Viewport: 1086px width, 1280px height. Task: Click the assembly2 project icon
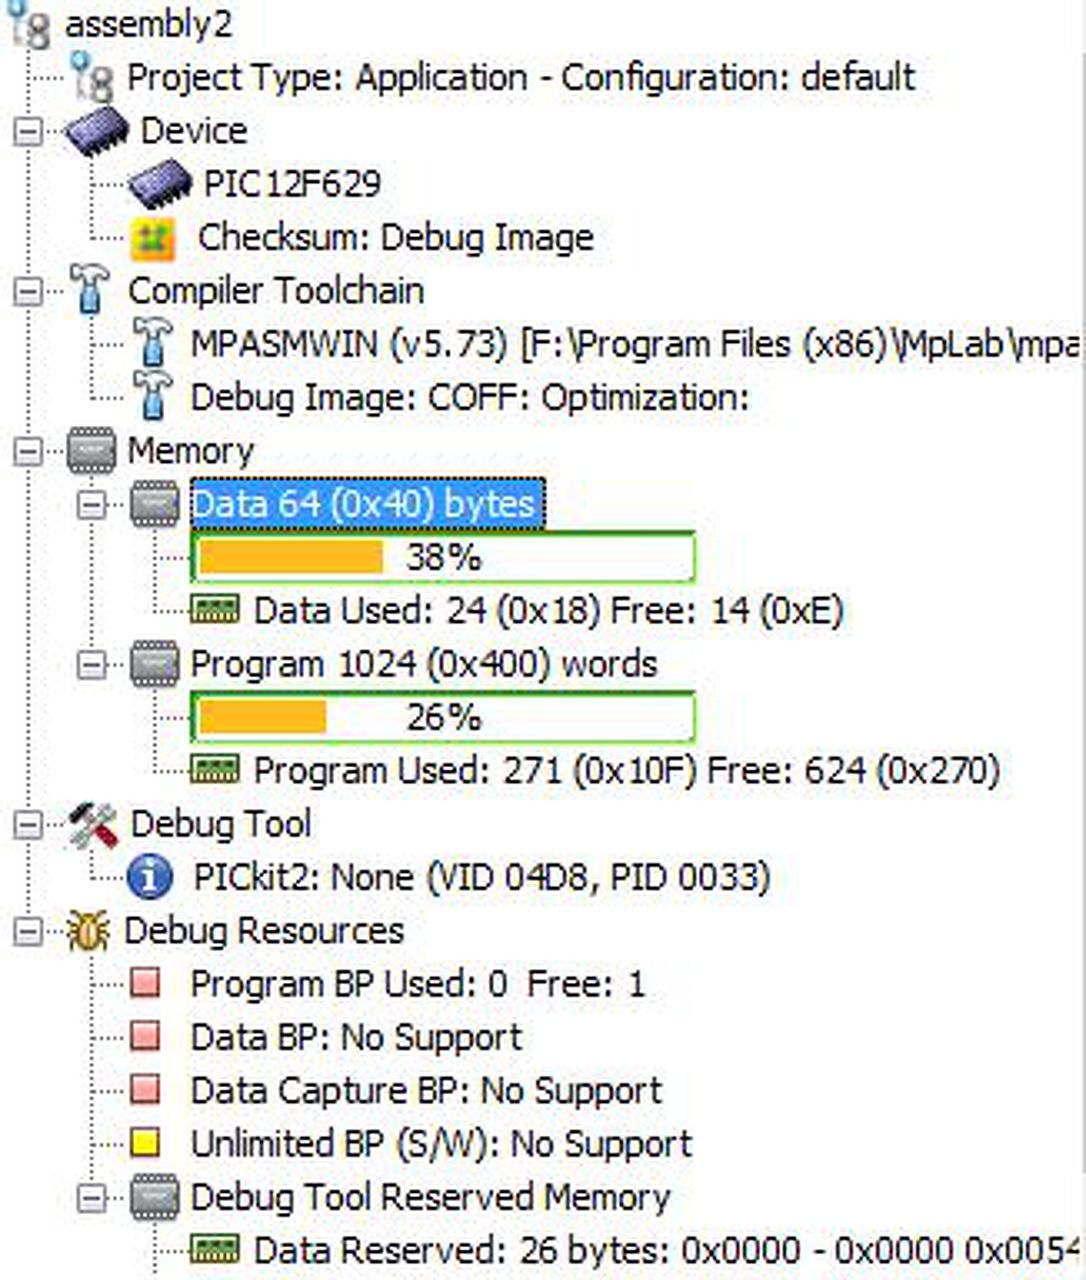pos(28,24)
